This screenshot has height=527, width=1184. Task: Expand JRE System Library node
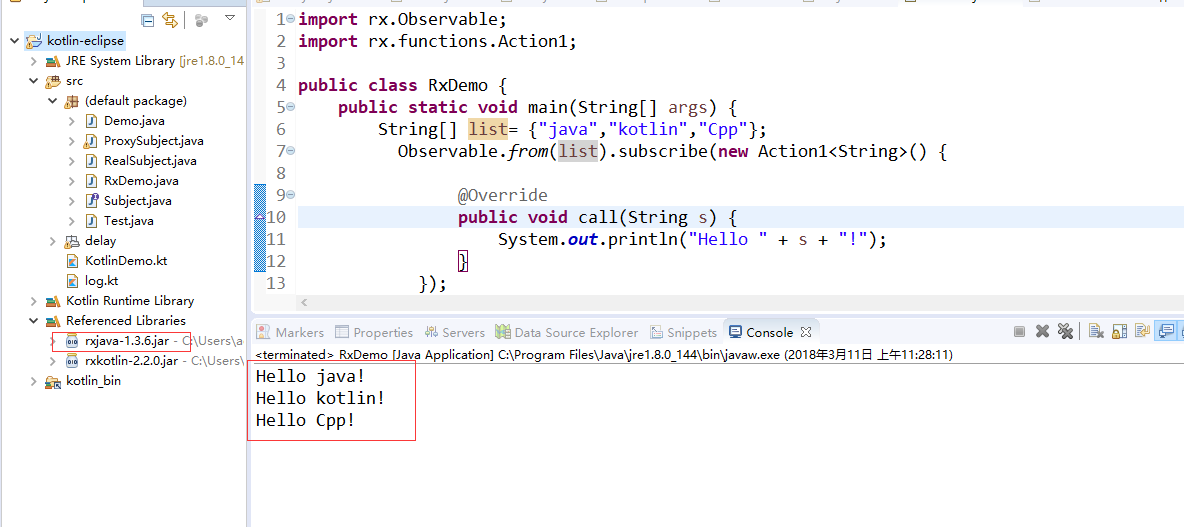click(33, 61)
